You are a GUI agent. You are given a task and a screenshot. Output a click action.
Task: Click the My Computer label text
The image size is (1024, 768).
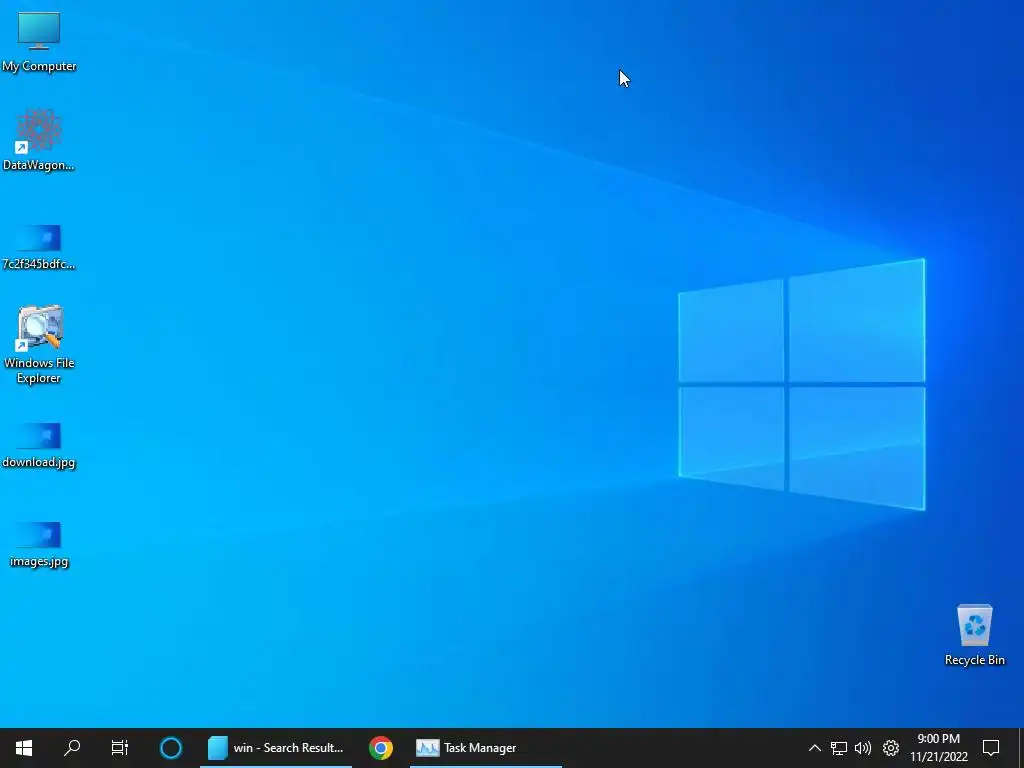point(39,66)
